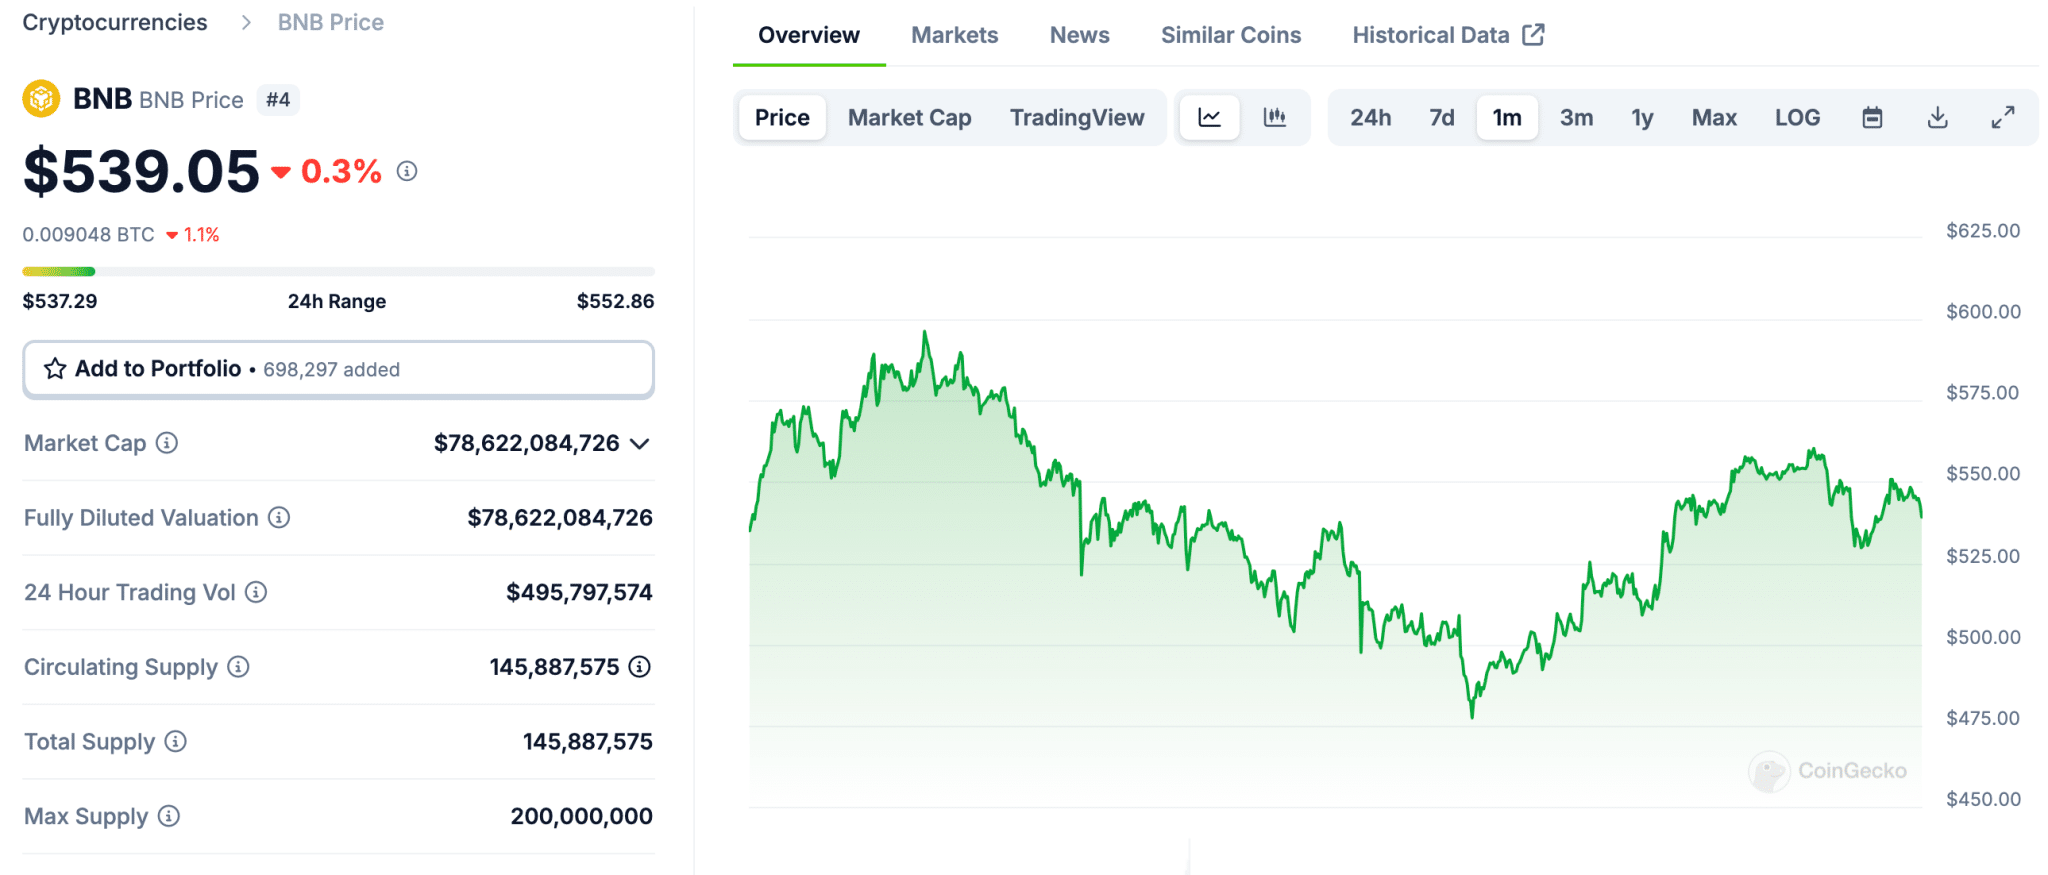
Task: Click the star icon in Add to Portfolio
Action: click(55, 369)
